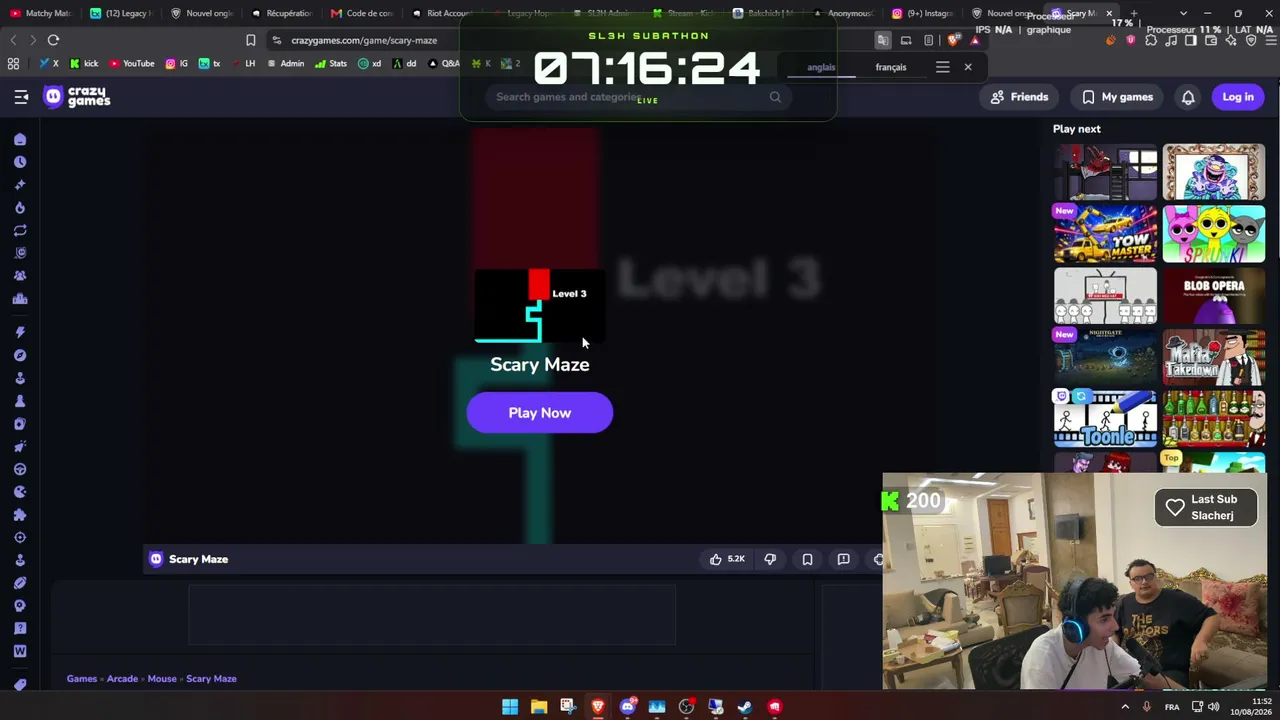Open a new browser tab
The image size is (1280, 720).
(1134, 13)
